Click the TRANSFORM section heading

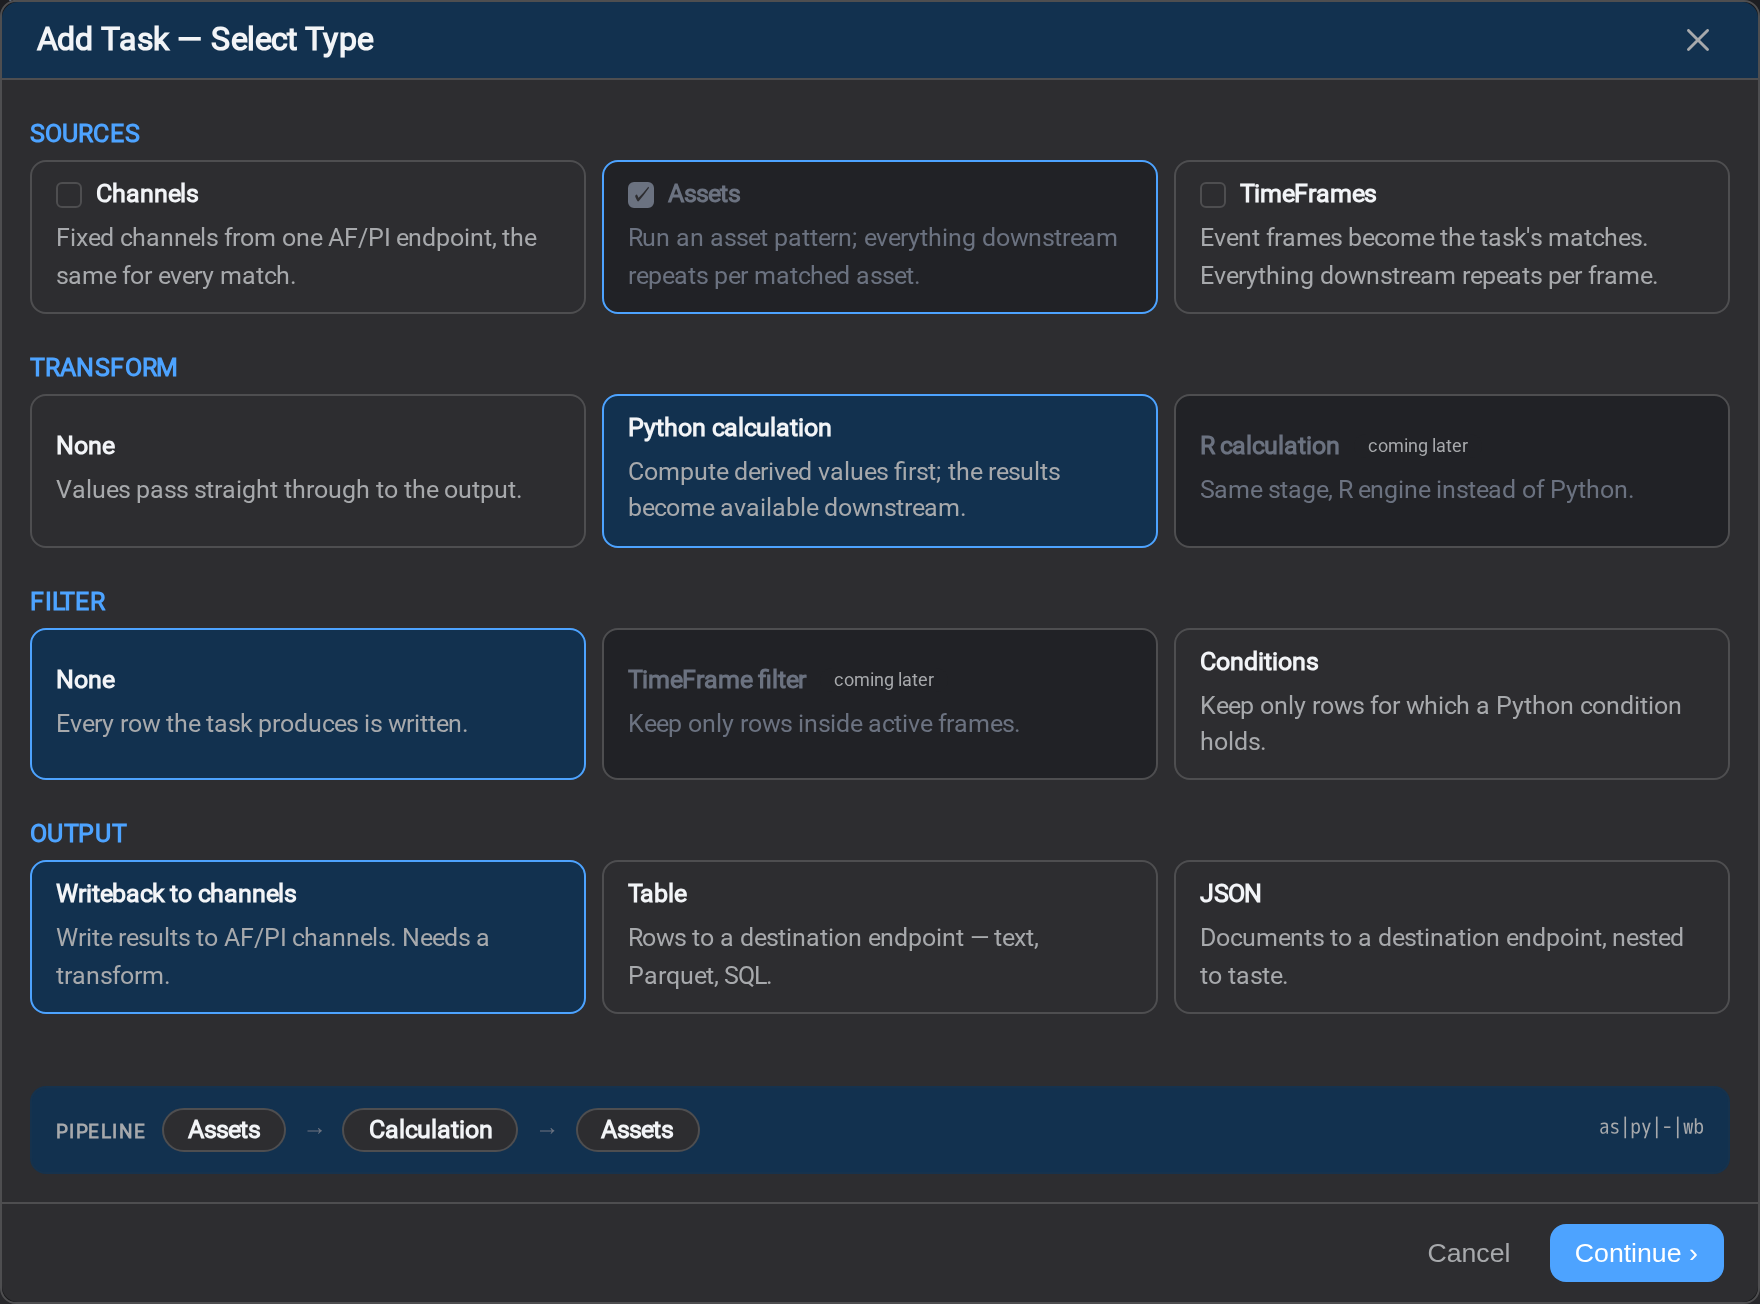[x=104, y=368]
